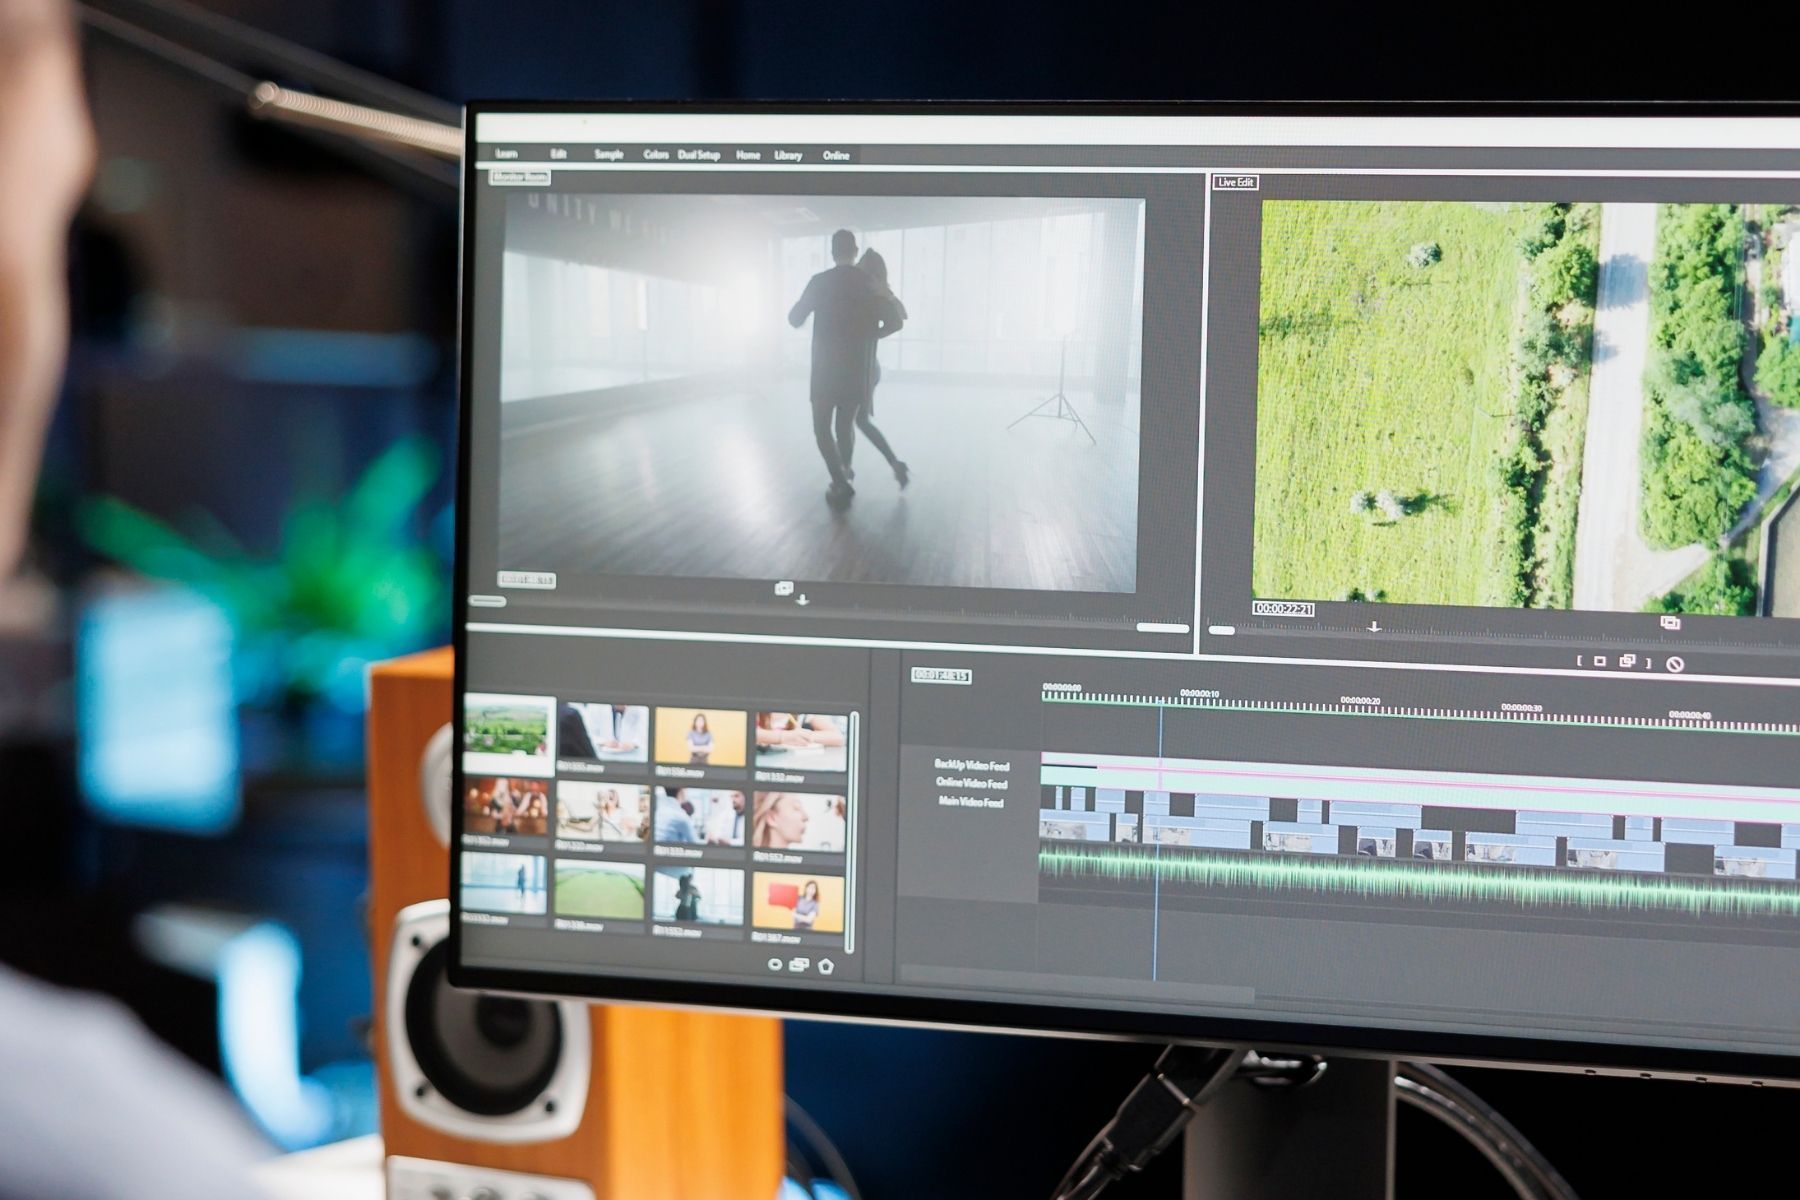Open the Colors menu
This screenshot has width=1800, height=1200.
[656, 155]
